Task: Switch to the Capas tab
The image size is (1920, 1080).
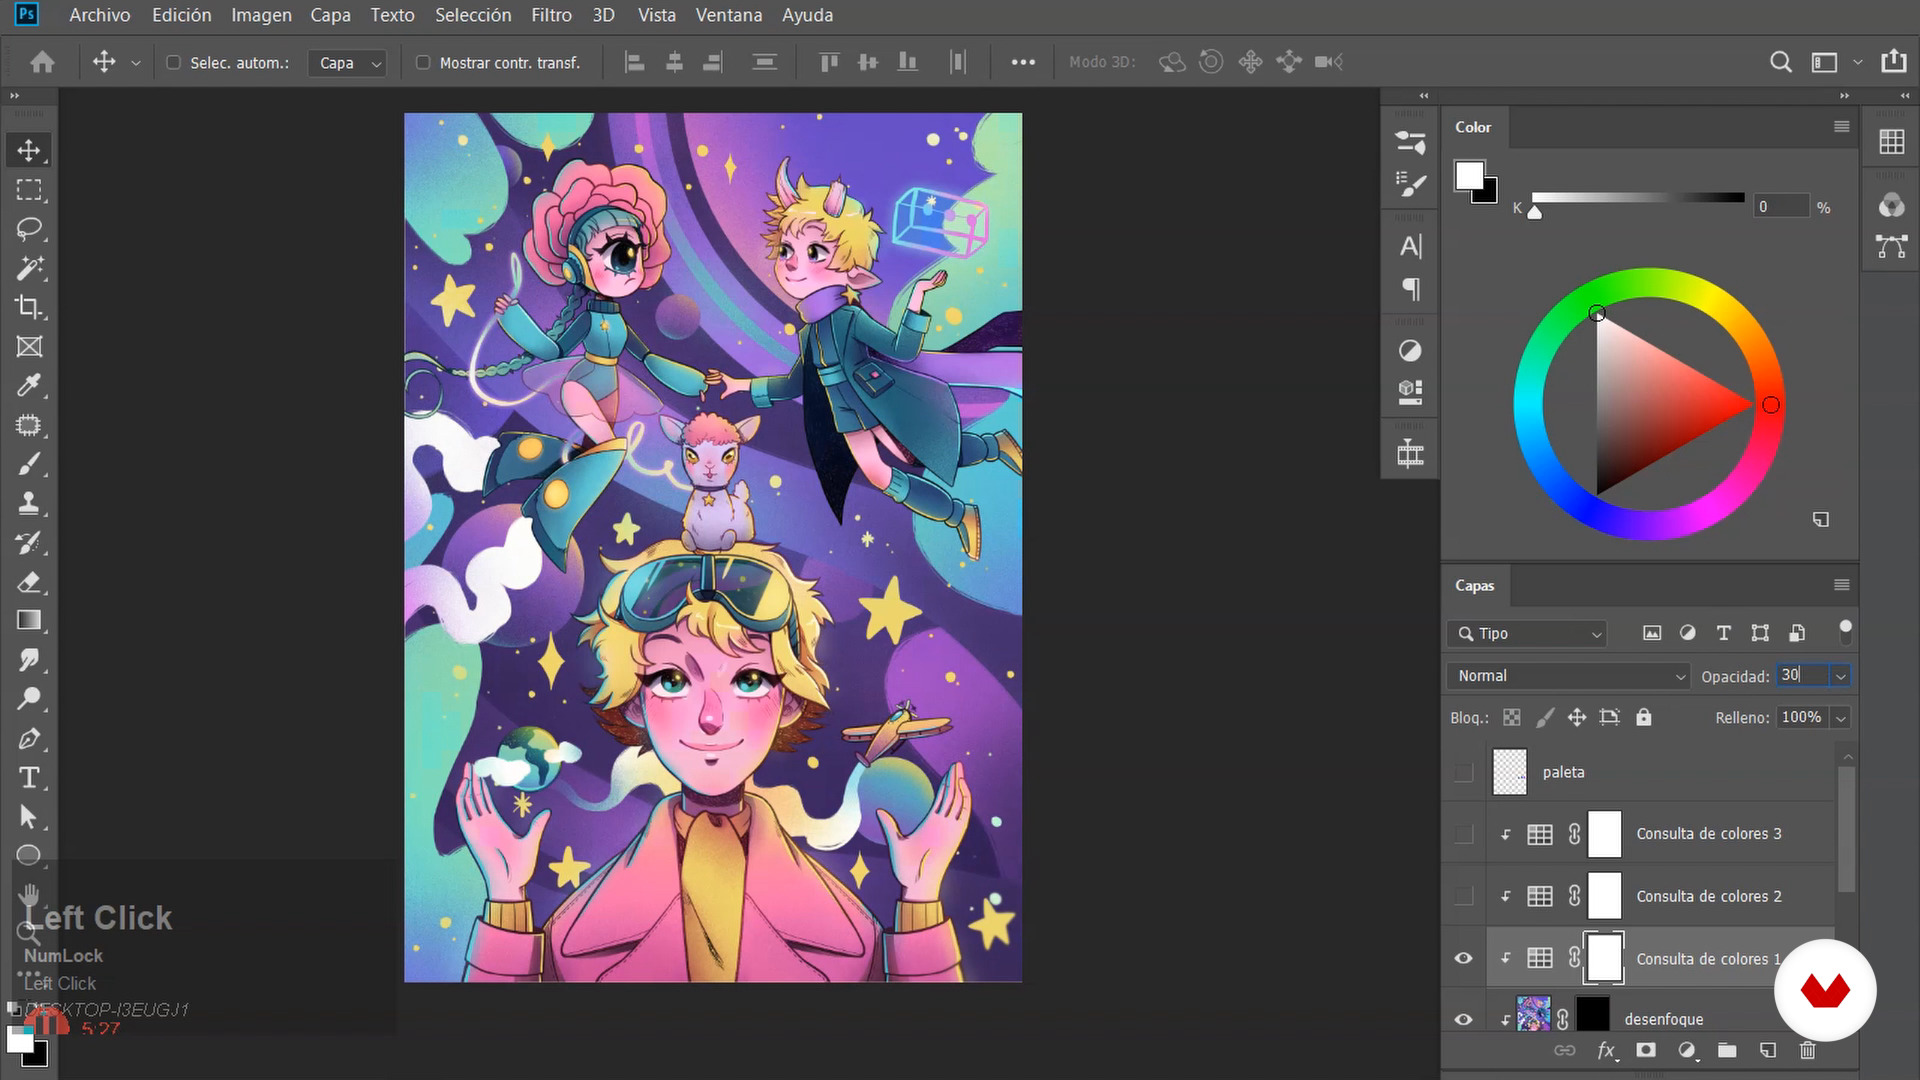Action: pyautogui.click(x=1474, y=585)
